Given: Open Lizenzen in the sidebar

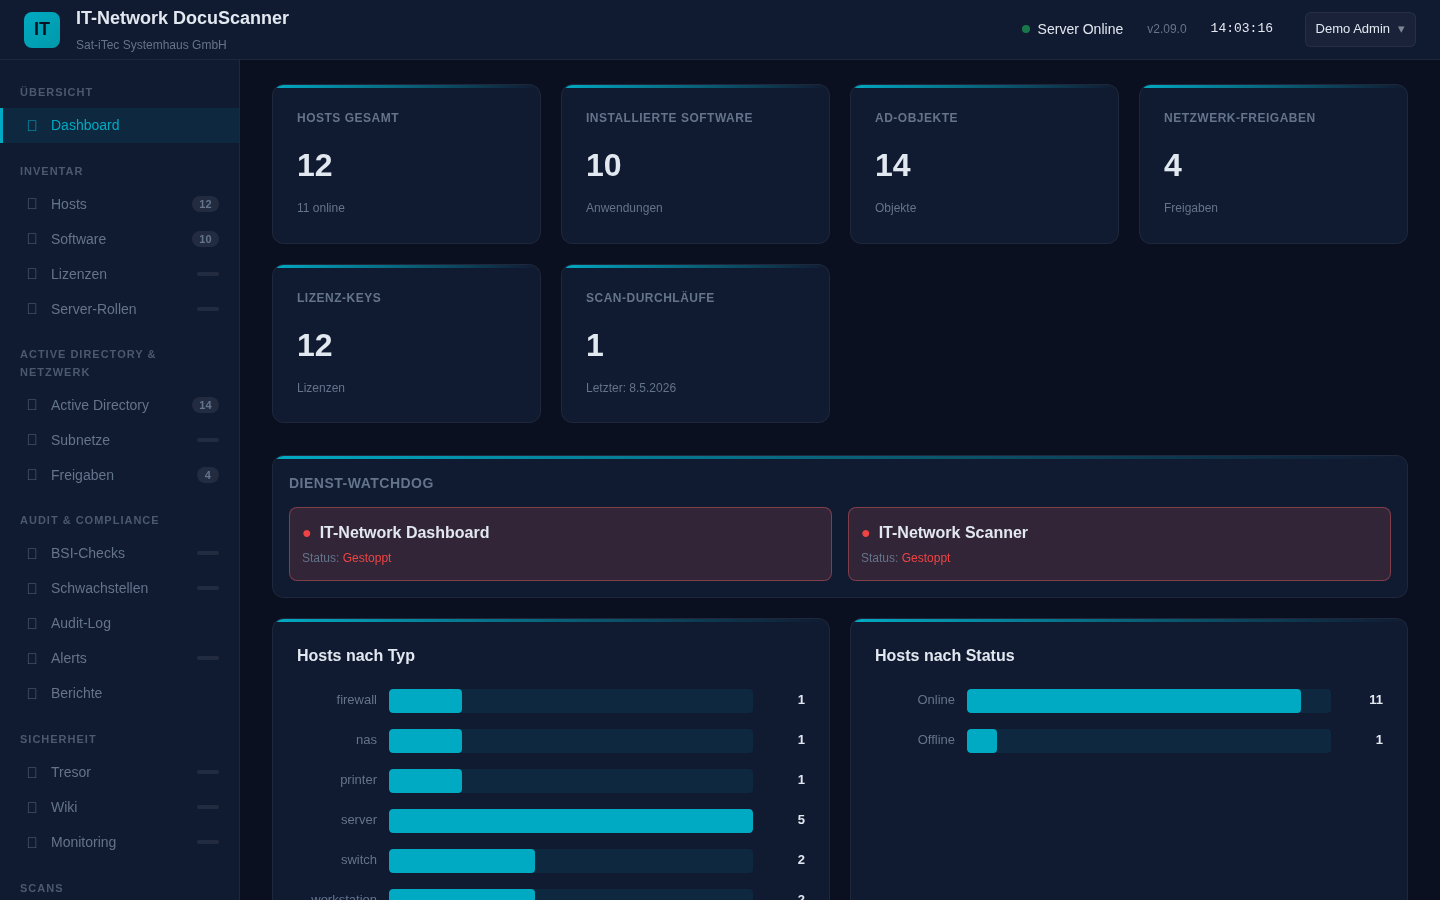Looking at the screenshot, I should tap(120, 274).
